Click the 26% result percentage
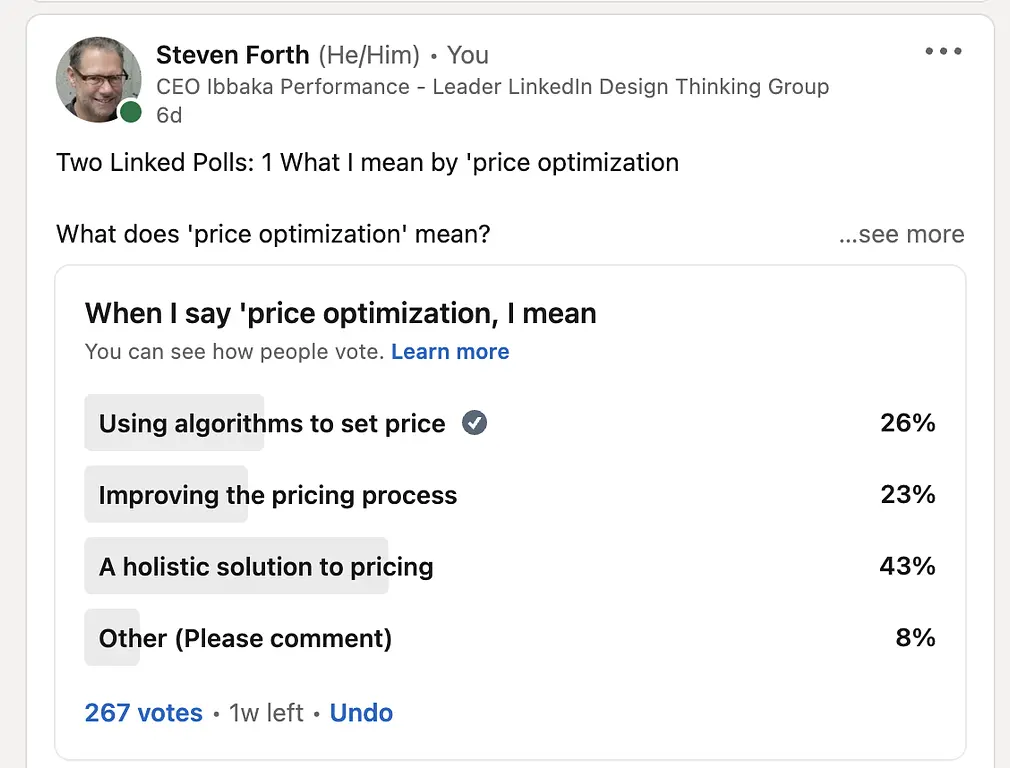This screenshot has width=1010, height=768. pyautogui.click(x=908, y=423)
